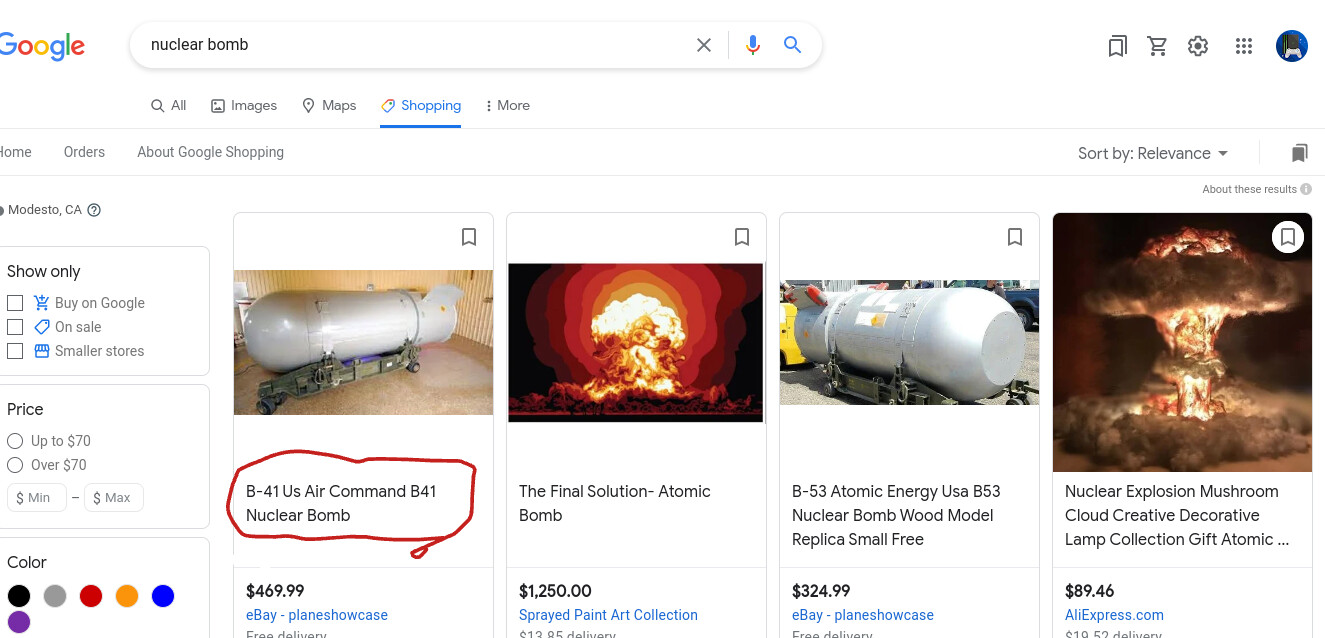Click the $324.99 price
Image resolution: width=1325 pixels, height=638 pixels.
[821, 591]
